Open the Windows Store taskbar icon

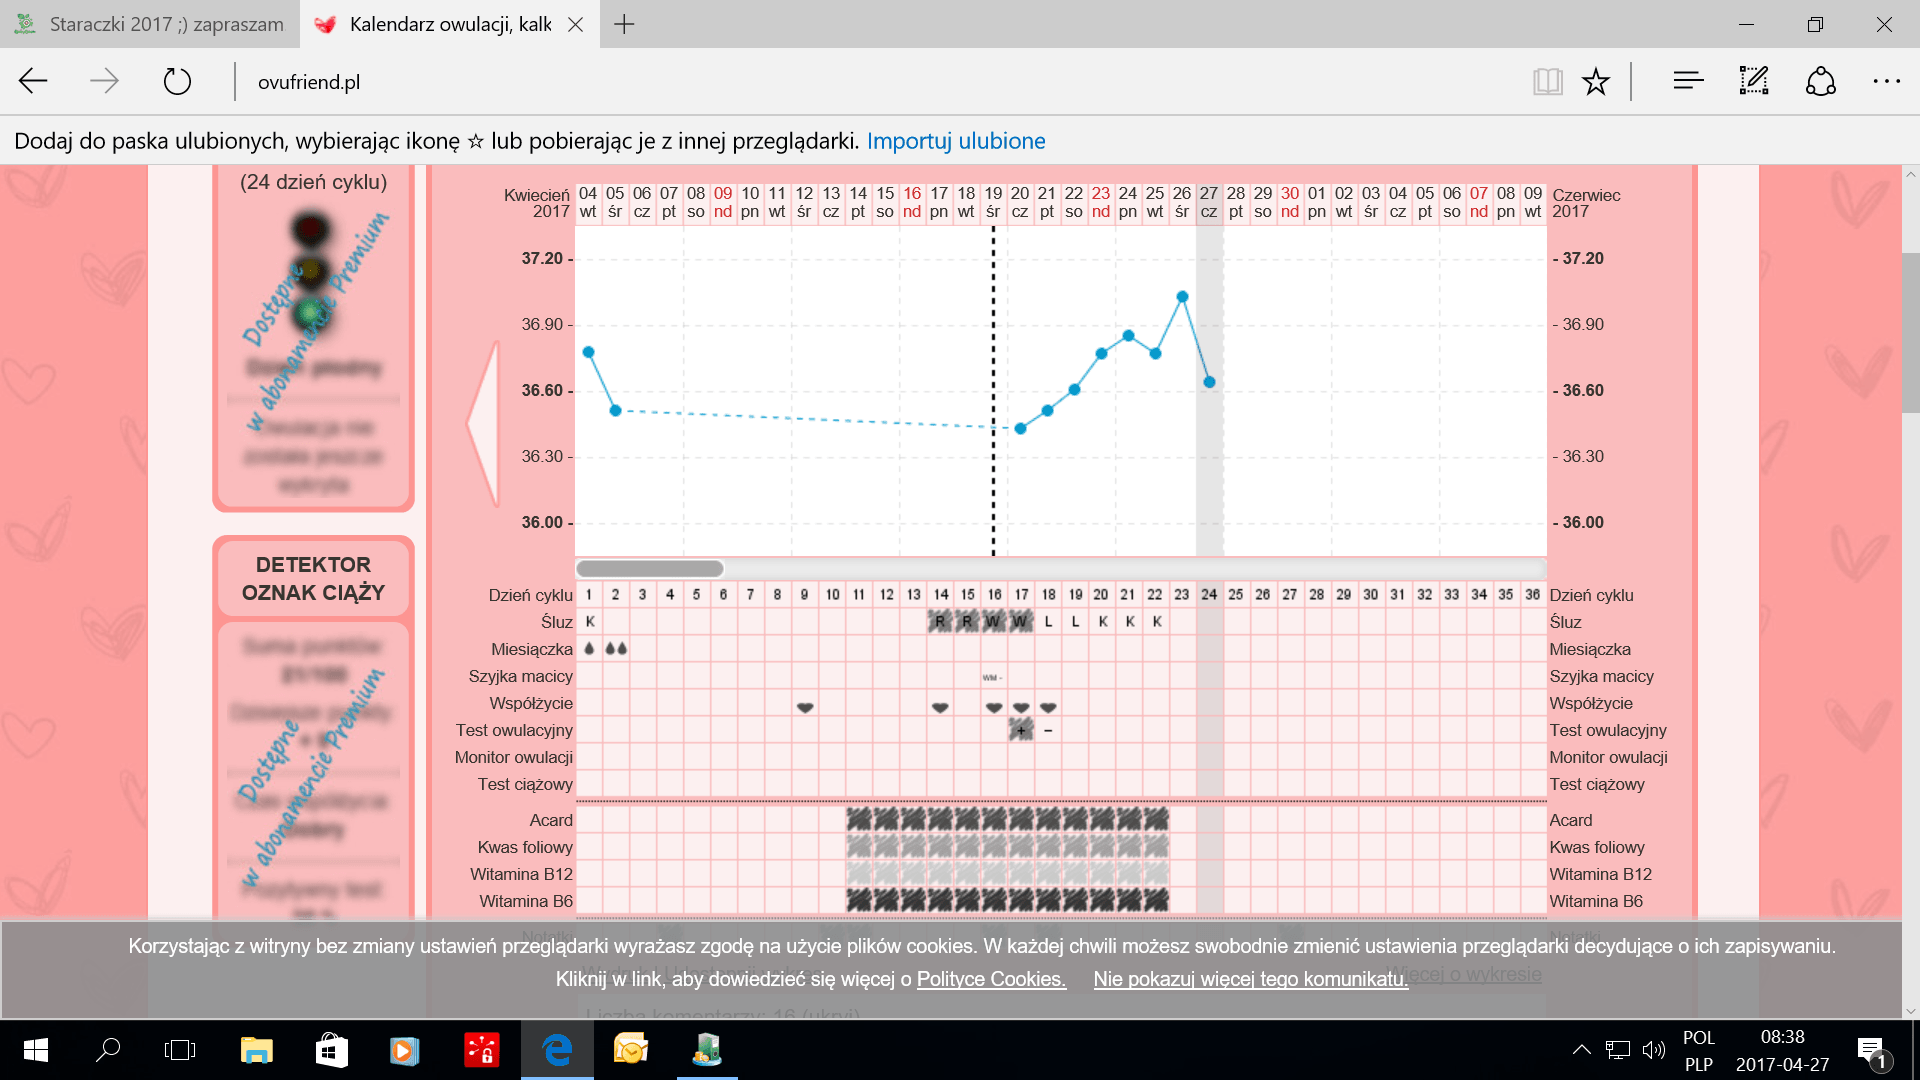click(x=331, y=1050)
